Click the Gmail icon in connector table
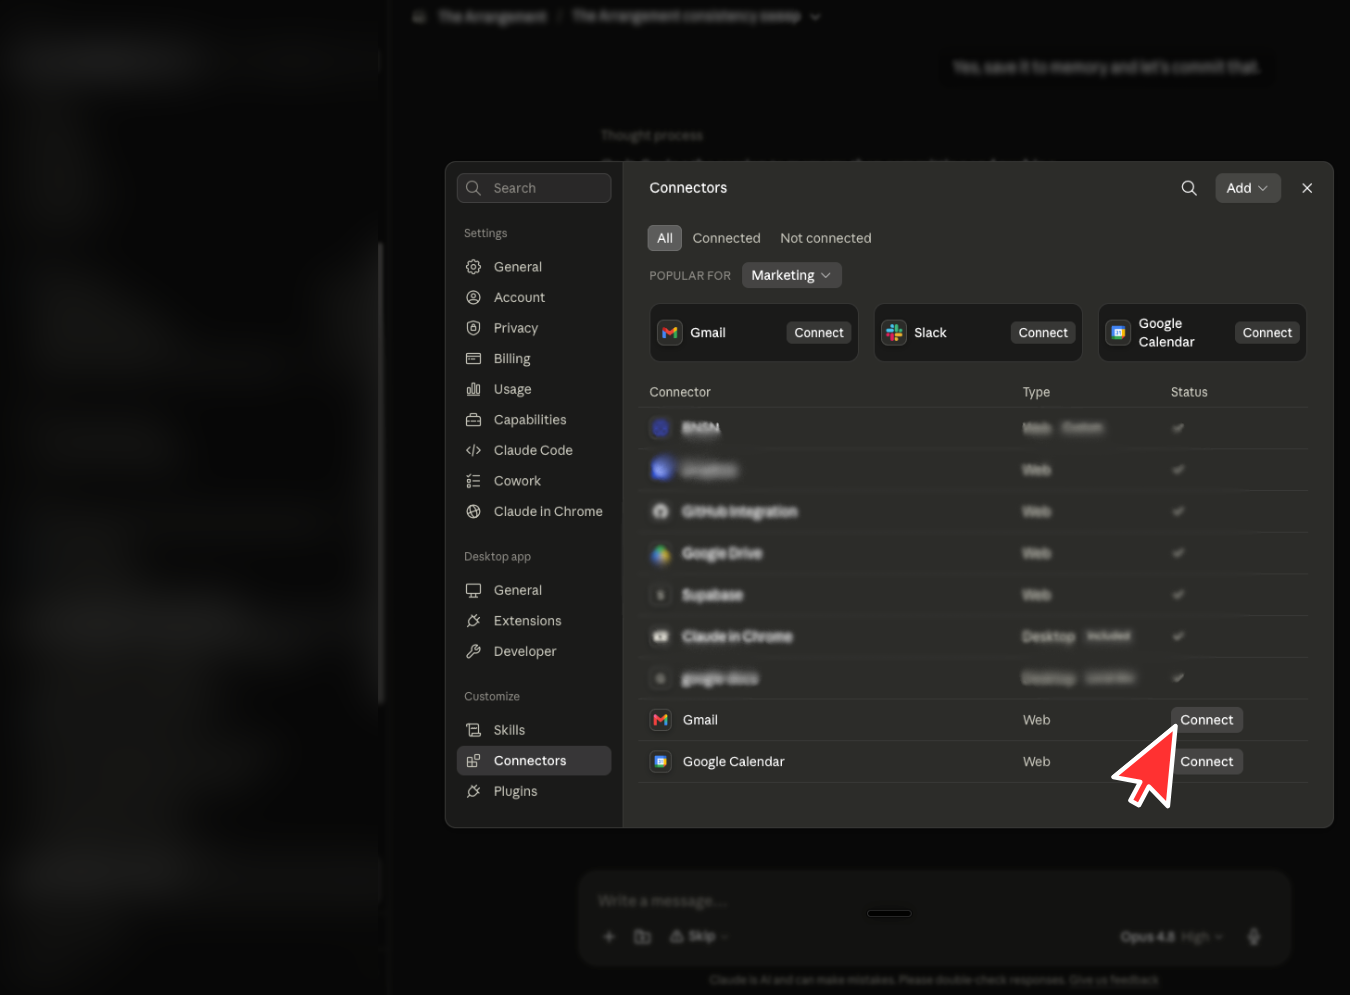The height and width of the screenshot is (995, 1350). (661, 720)
